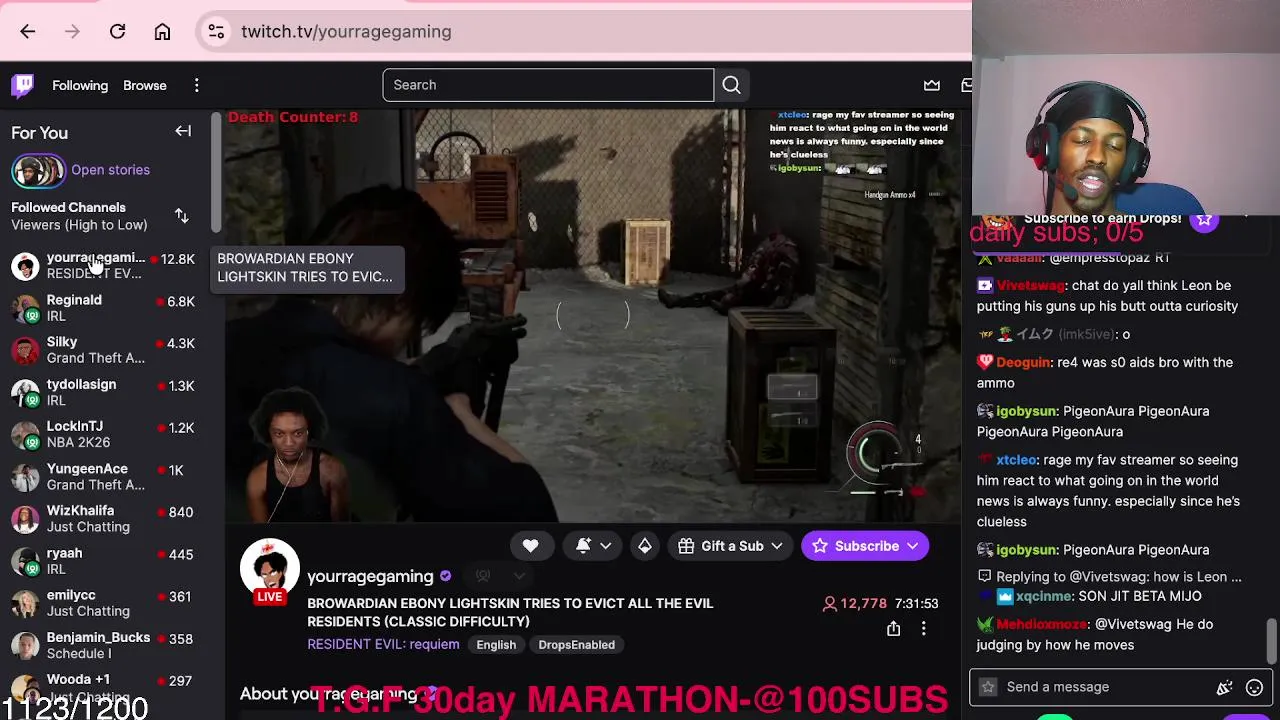Open Benjamin_Bucks Schedule I channel

(x=105, y=645)
